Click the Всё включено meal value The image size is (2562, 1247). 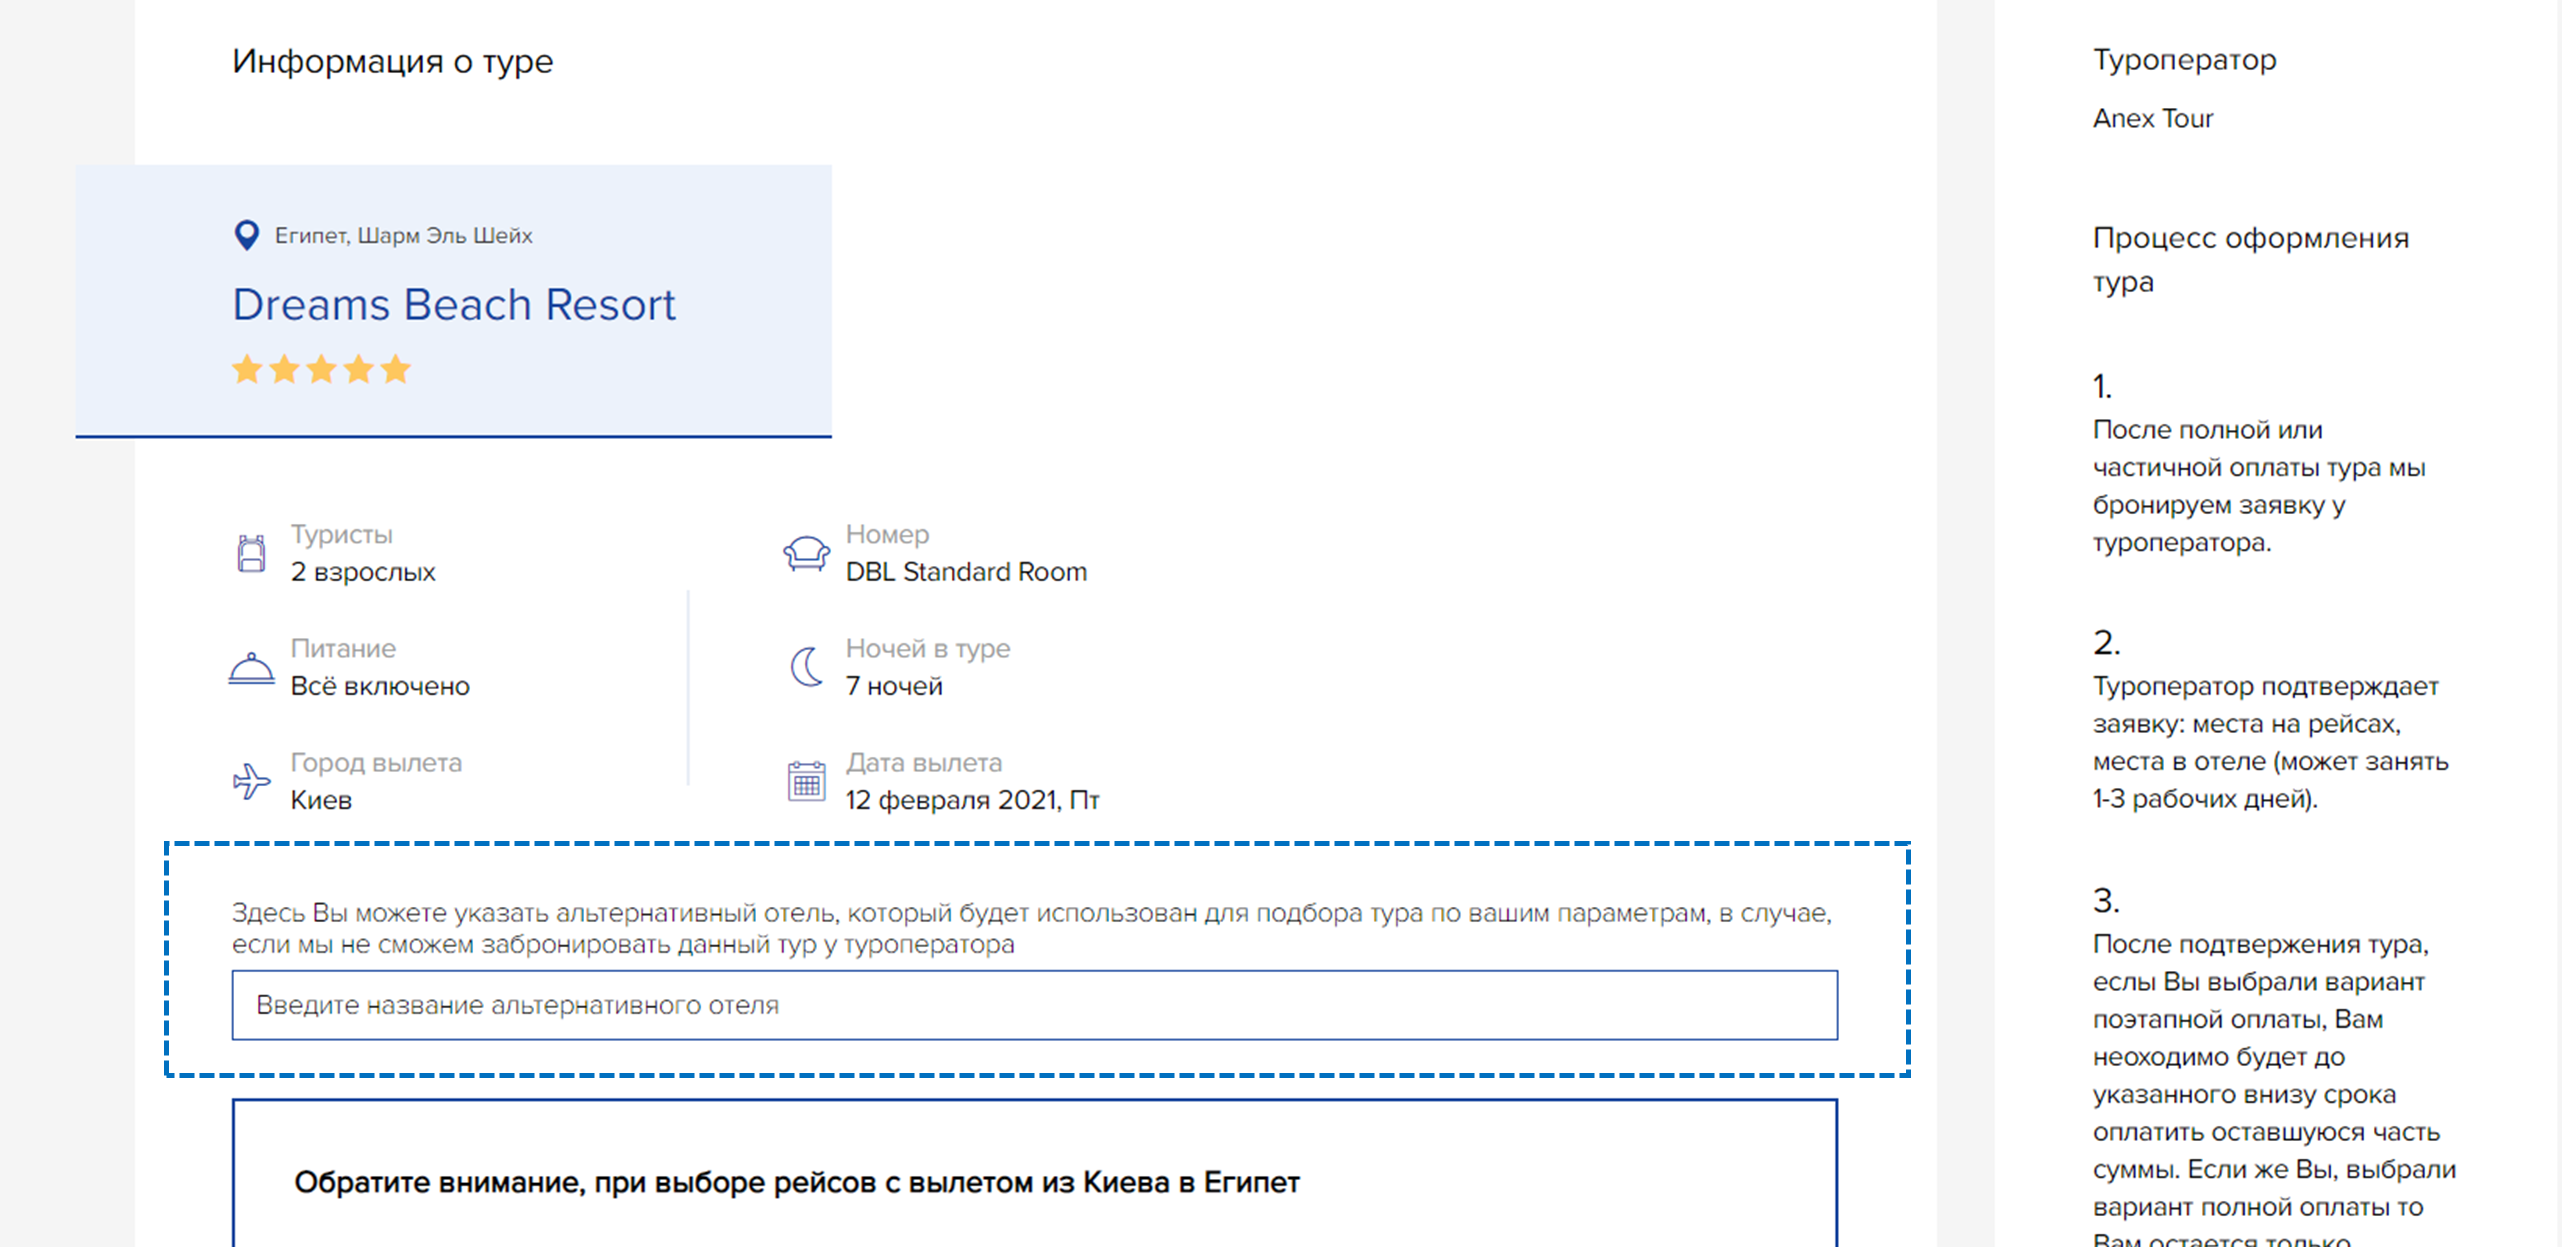pos(380,686)
